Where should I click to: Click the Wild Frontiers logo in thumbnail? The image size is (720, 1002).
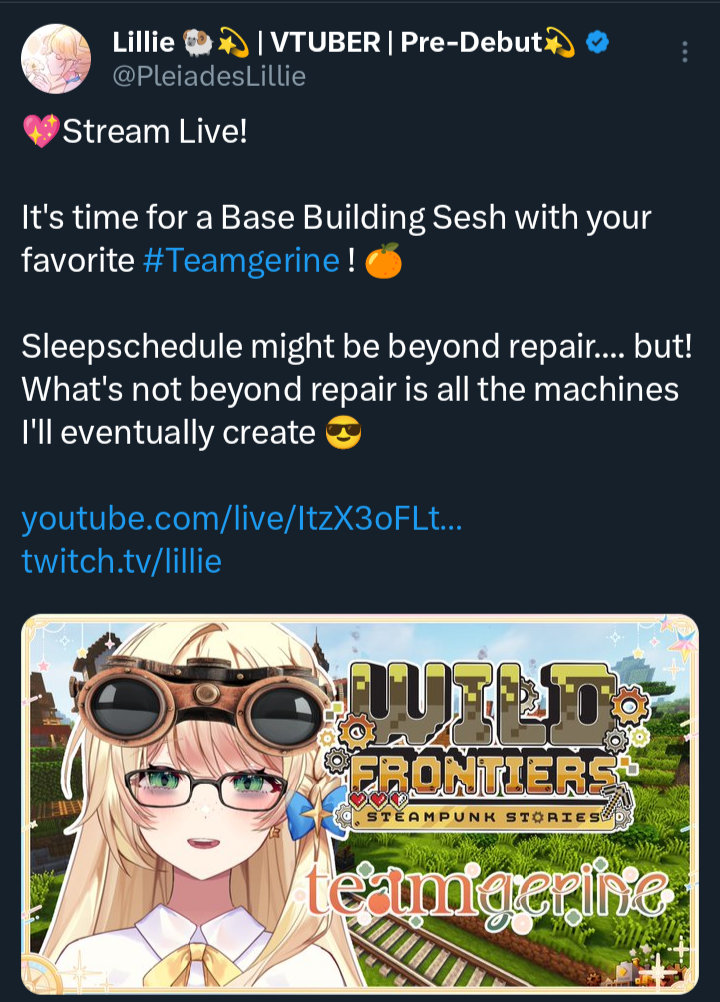(x=489, y=744)
